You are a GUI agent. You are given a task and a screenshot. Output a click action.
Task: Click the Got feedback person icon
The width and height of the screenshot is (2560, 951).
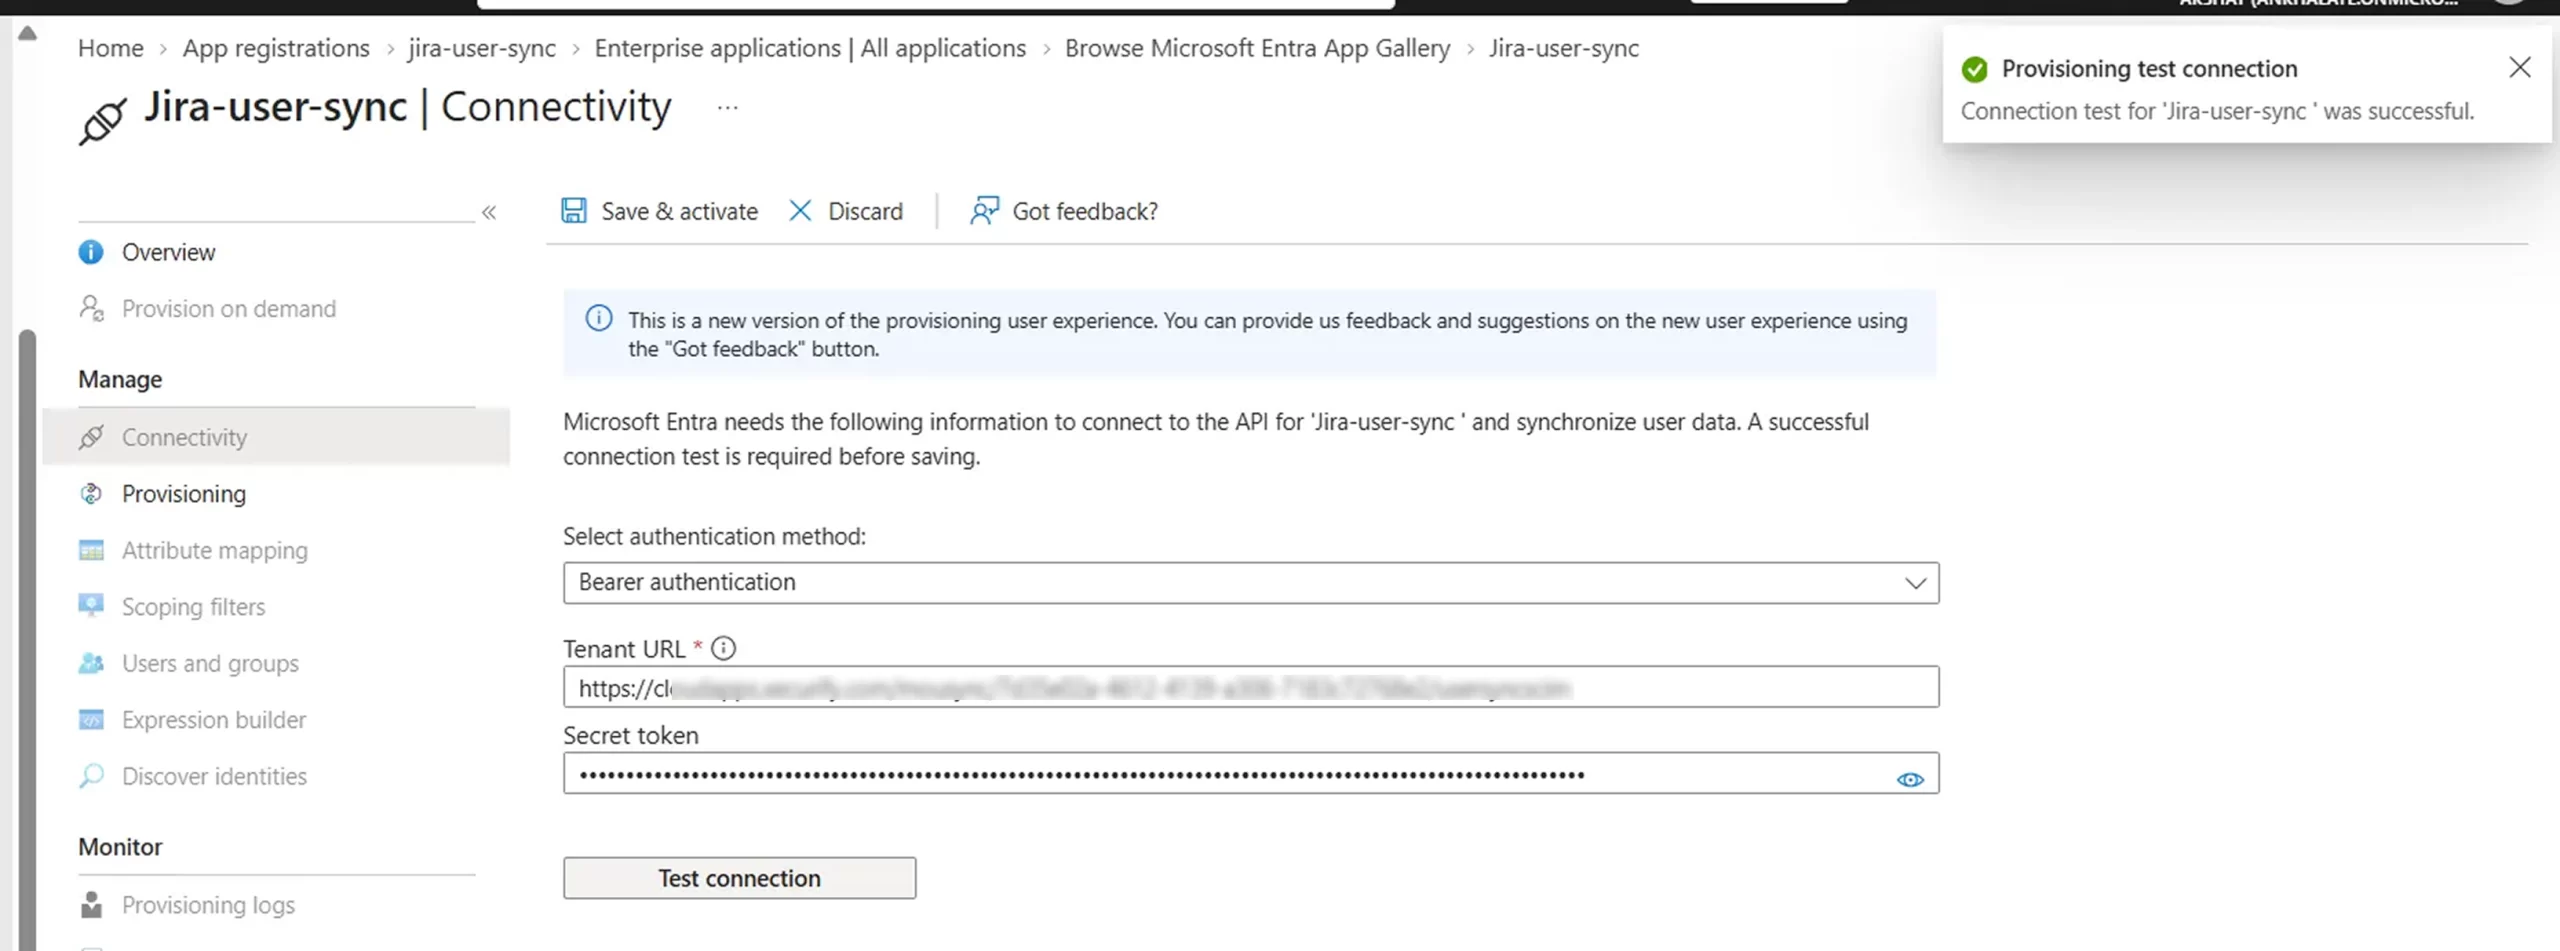pyautogui.click(x=984, y=211)
